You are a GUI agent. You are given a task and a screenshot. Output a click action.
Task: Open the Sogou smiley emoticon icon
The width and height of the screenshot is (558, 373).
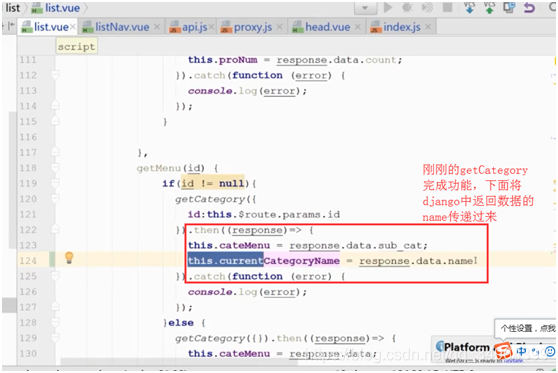tap(550, 352)
